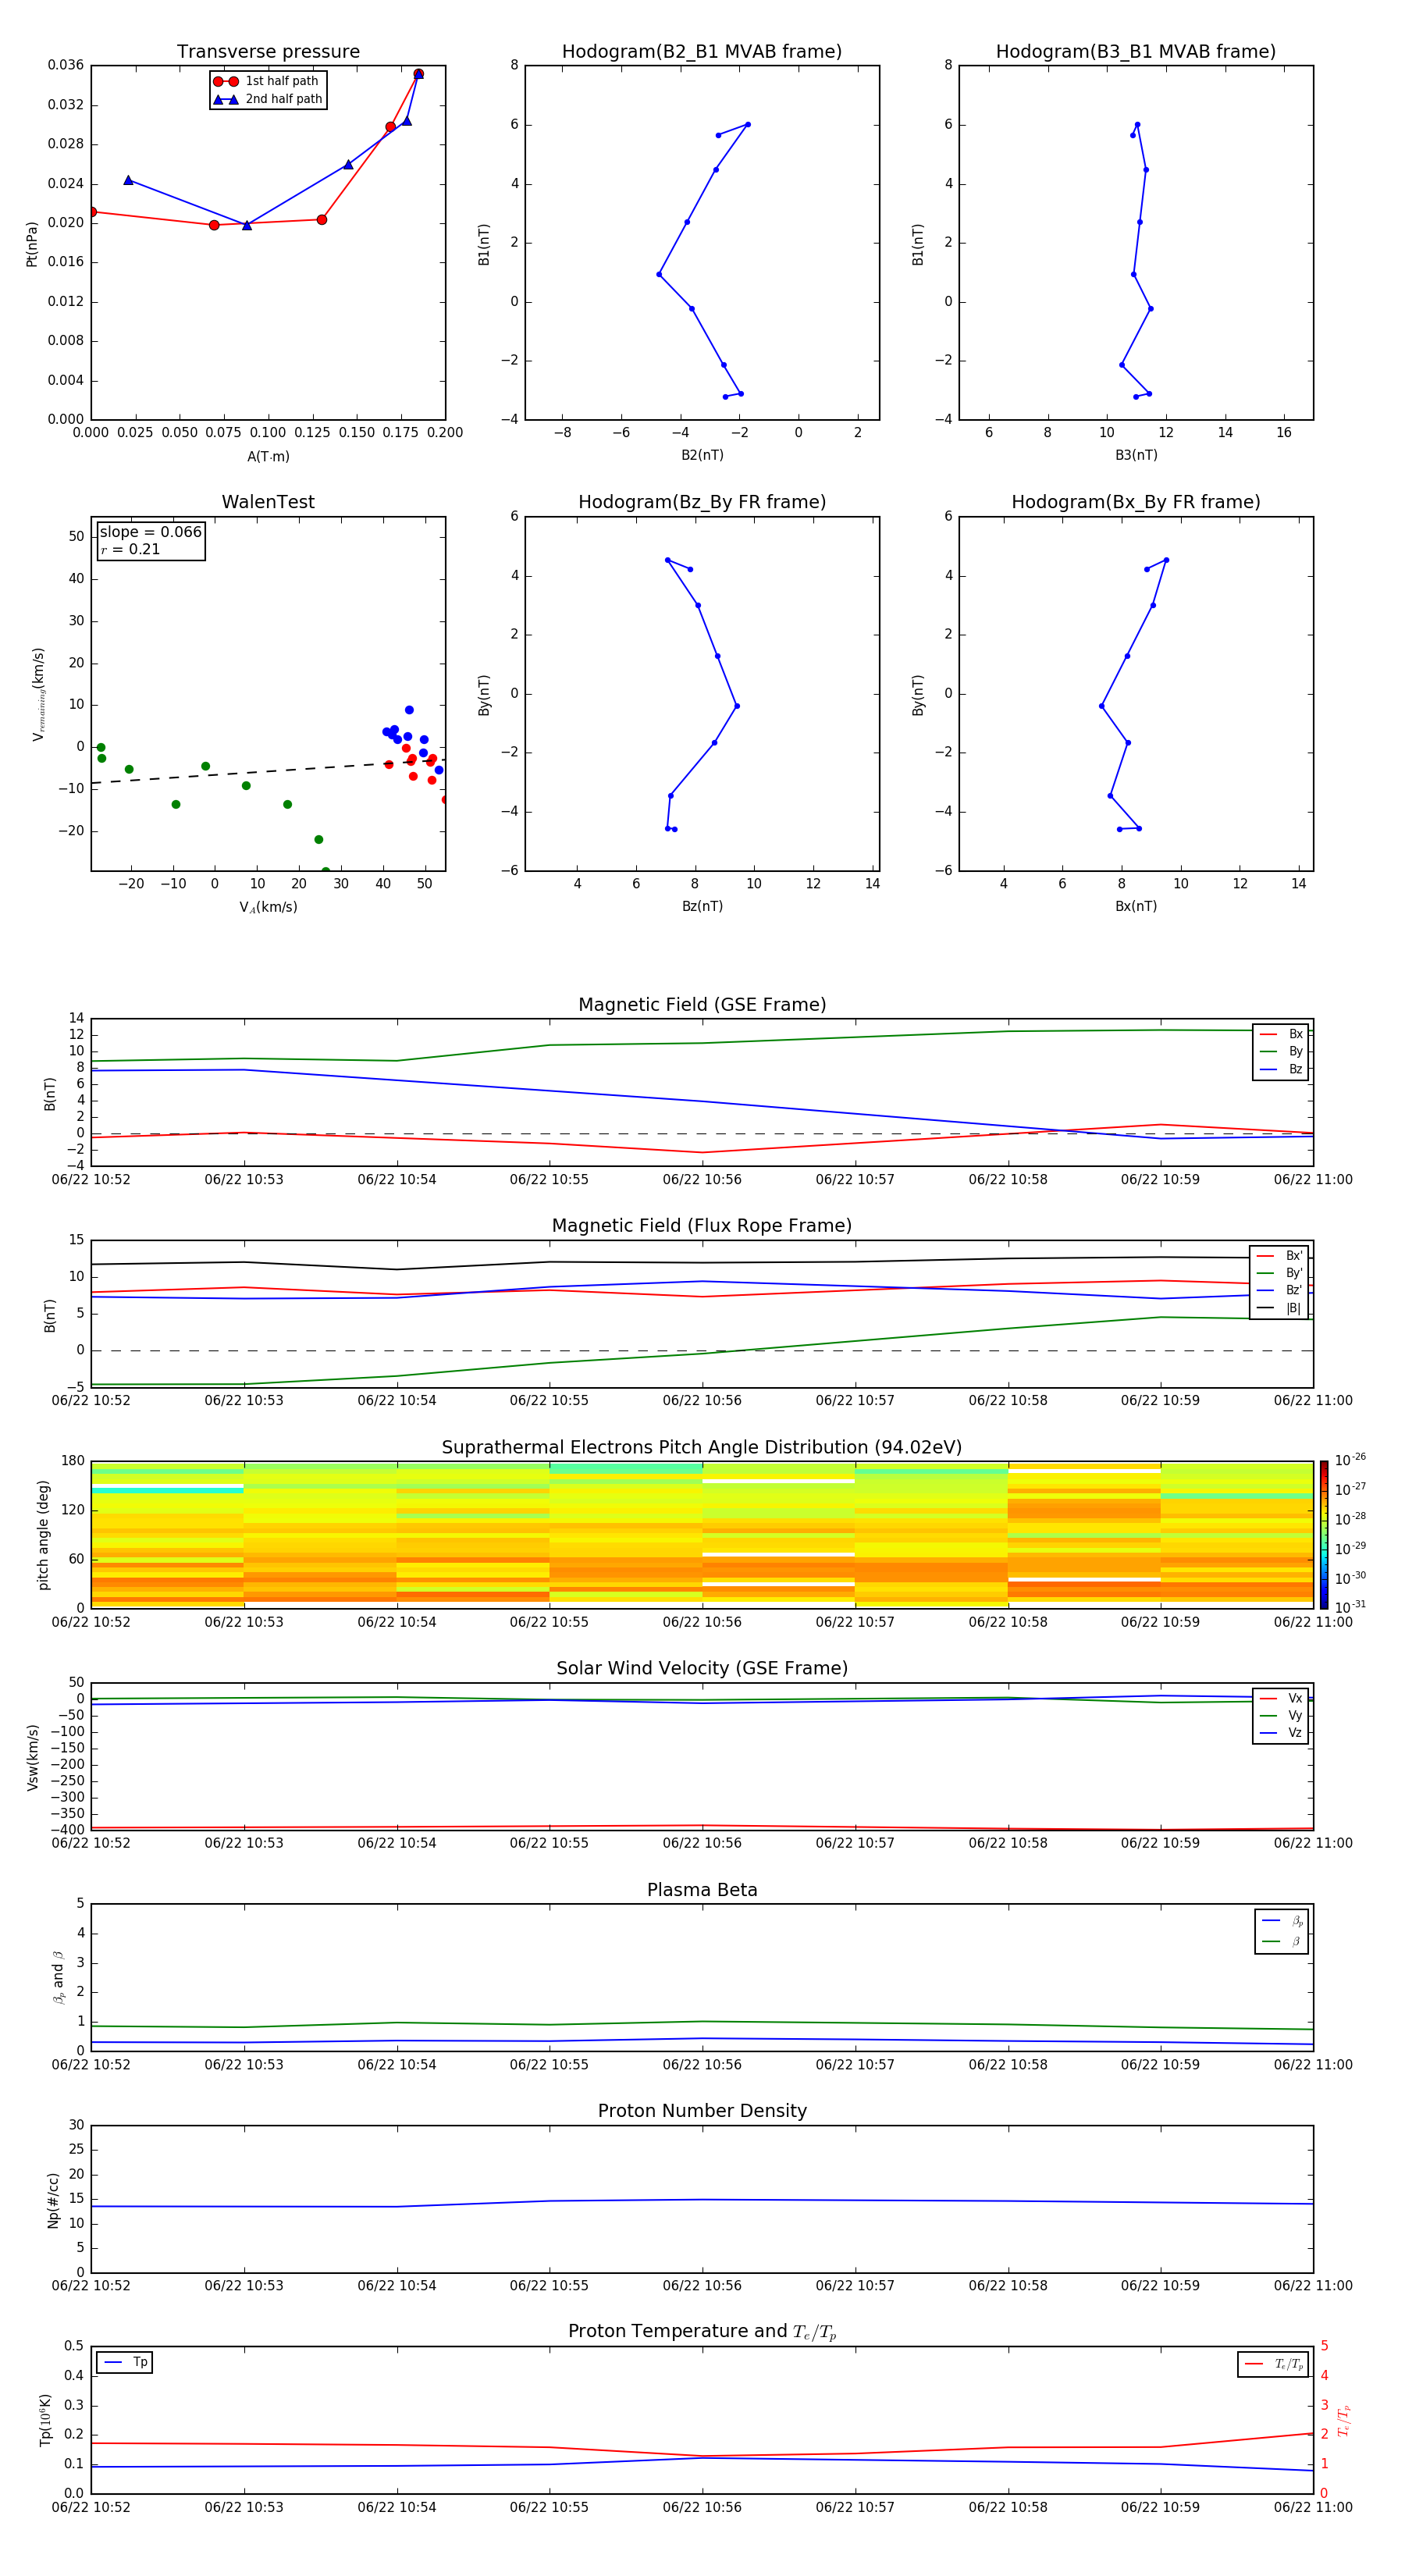Click the 'slope = 0.066' annotation
This screenshot has height=2576, width=1405.
151,532
